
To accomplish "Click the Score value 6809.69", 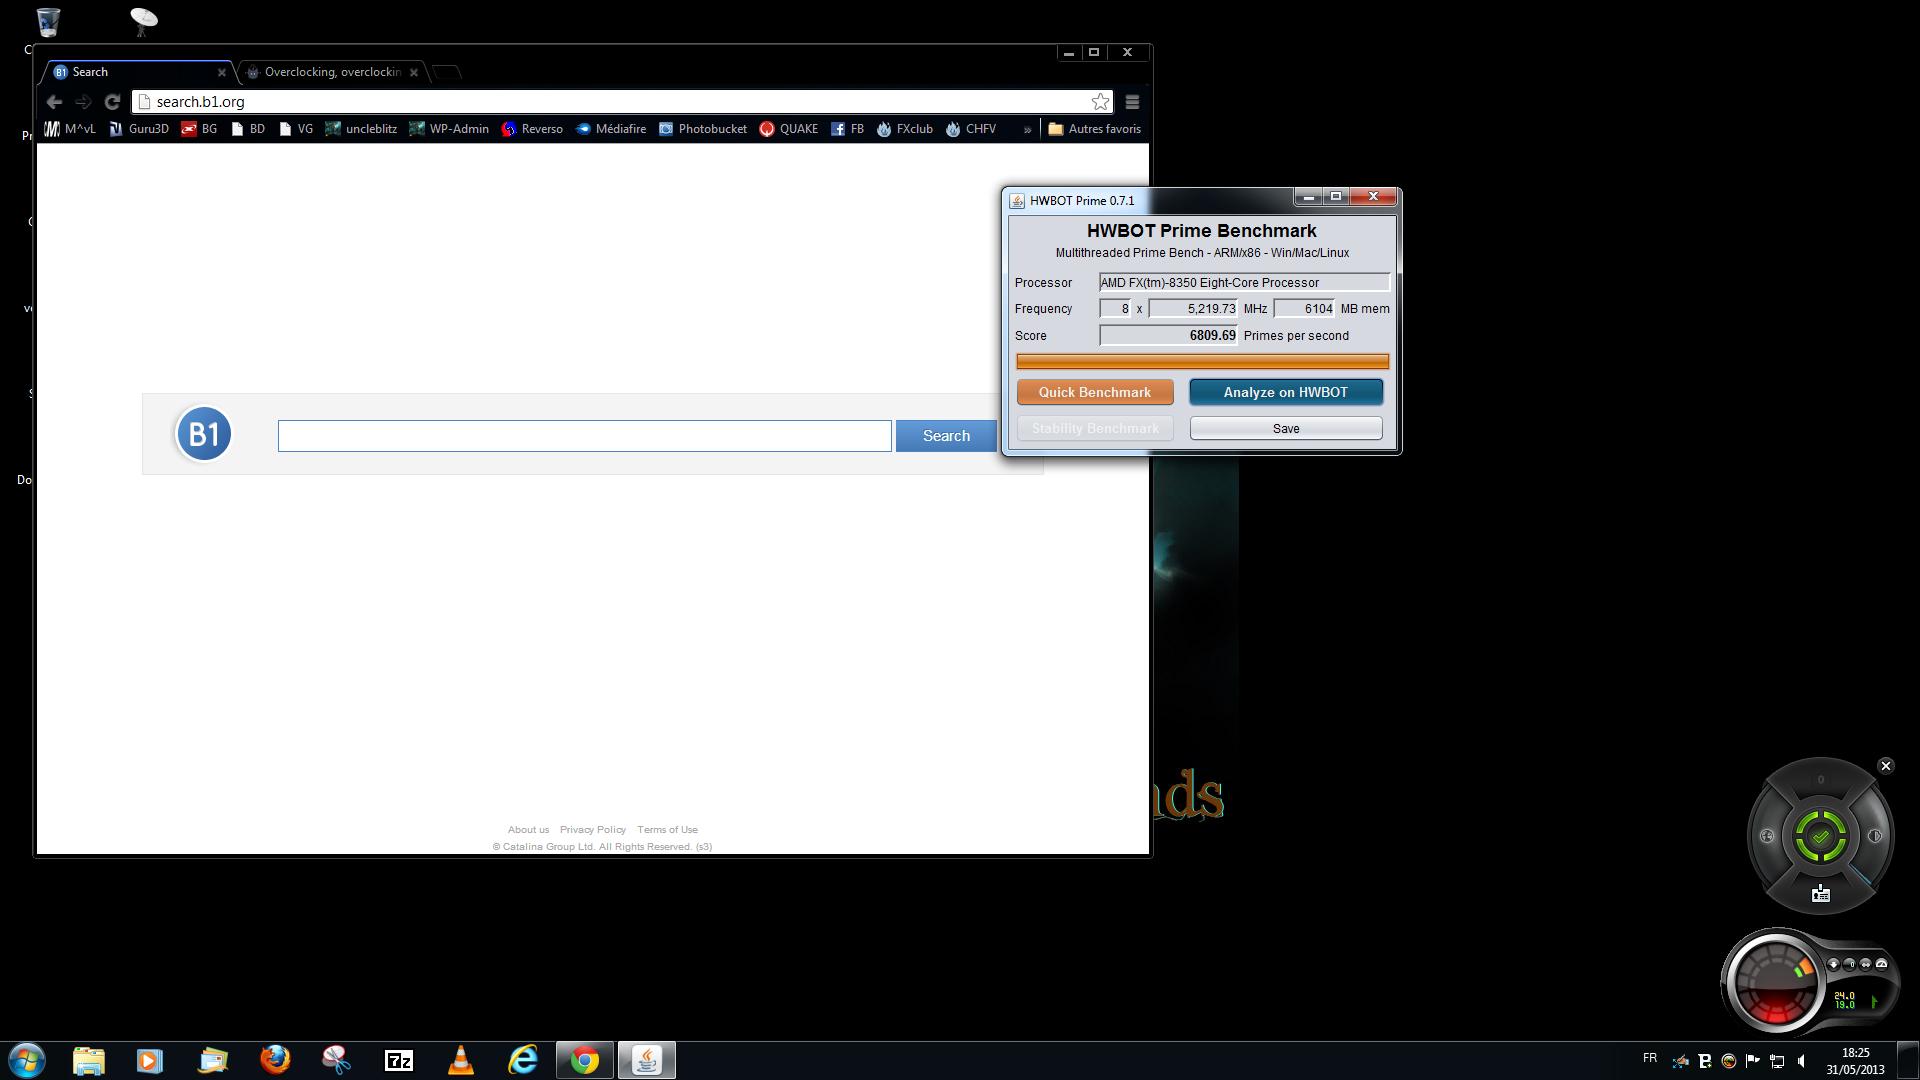I will [x=1168, y=336].
